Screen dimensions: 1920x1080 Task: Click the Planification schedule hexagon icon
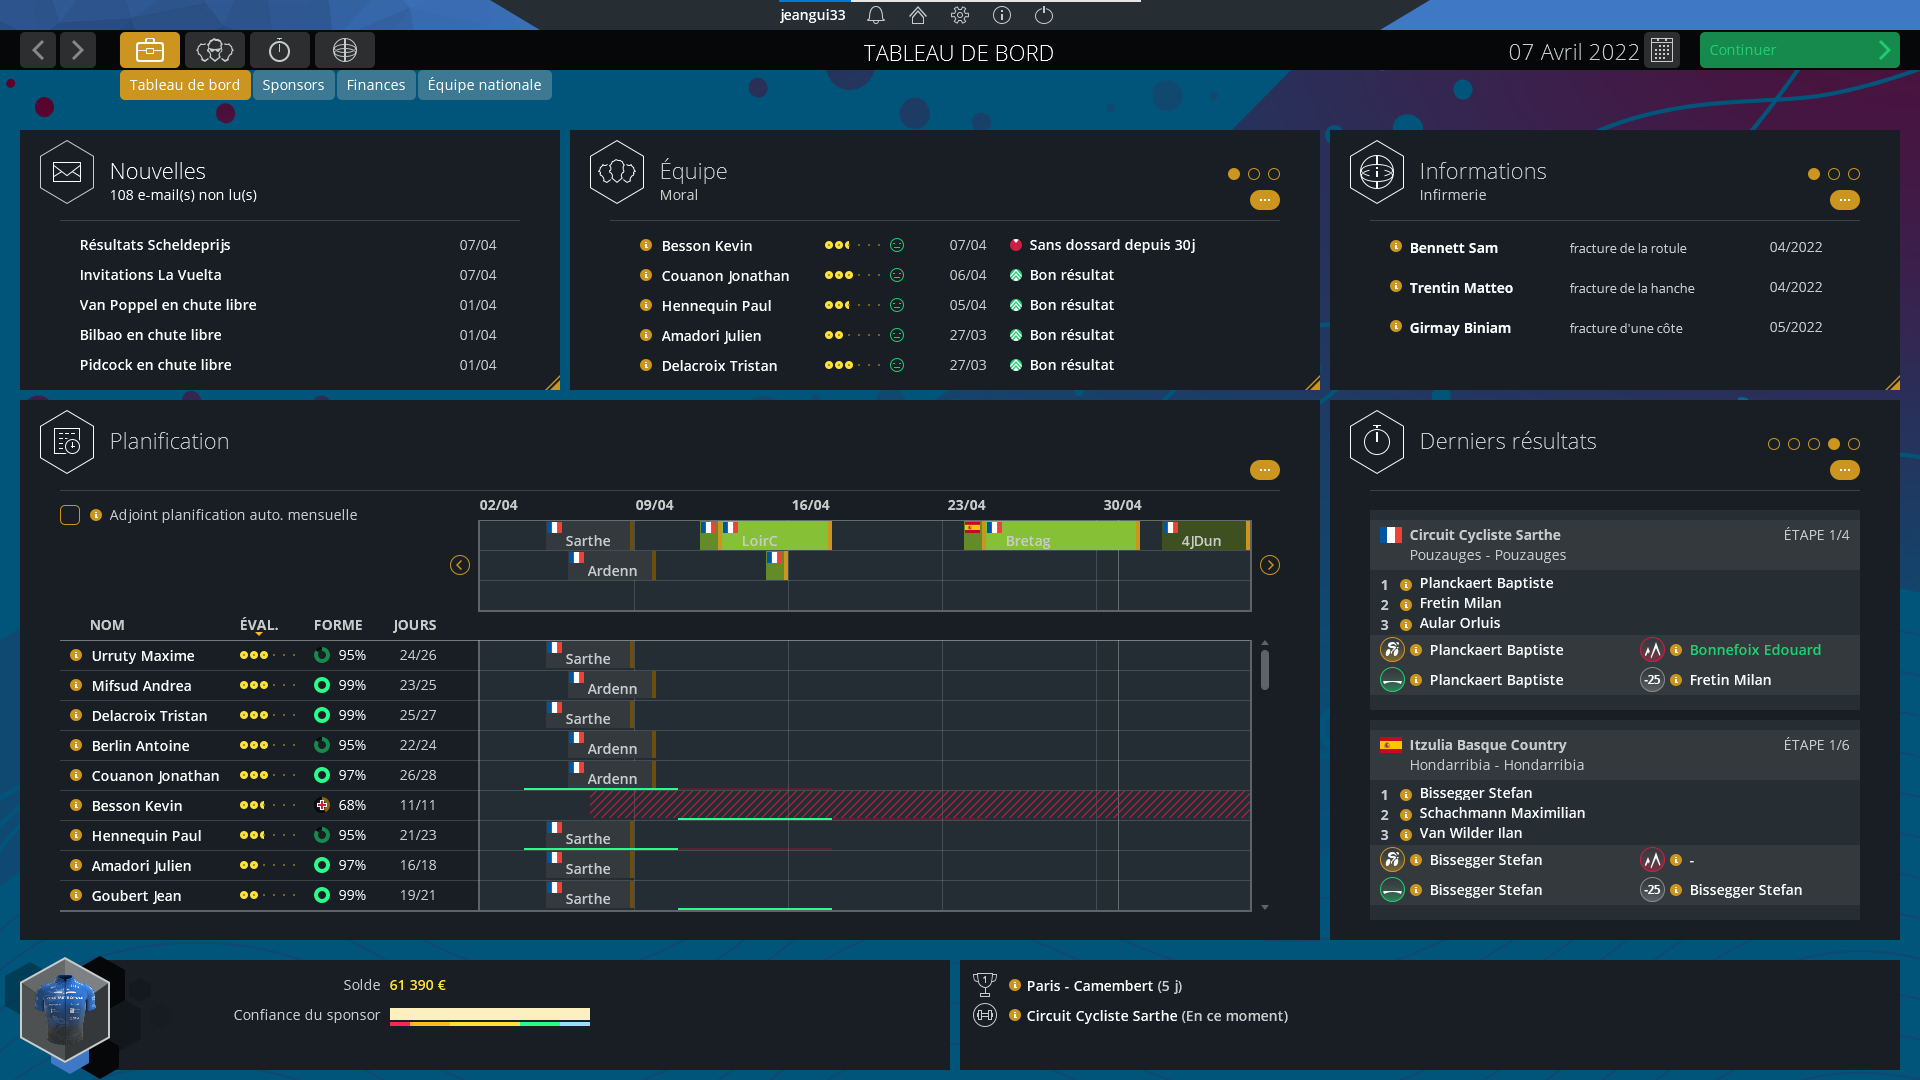[67, 442]
